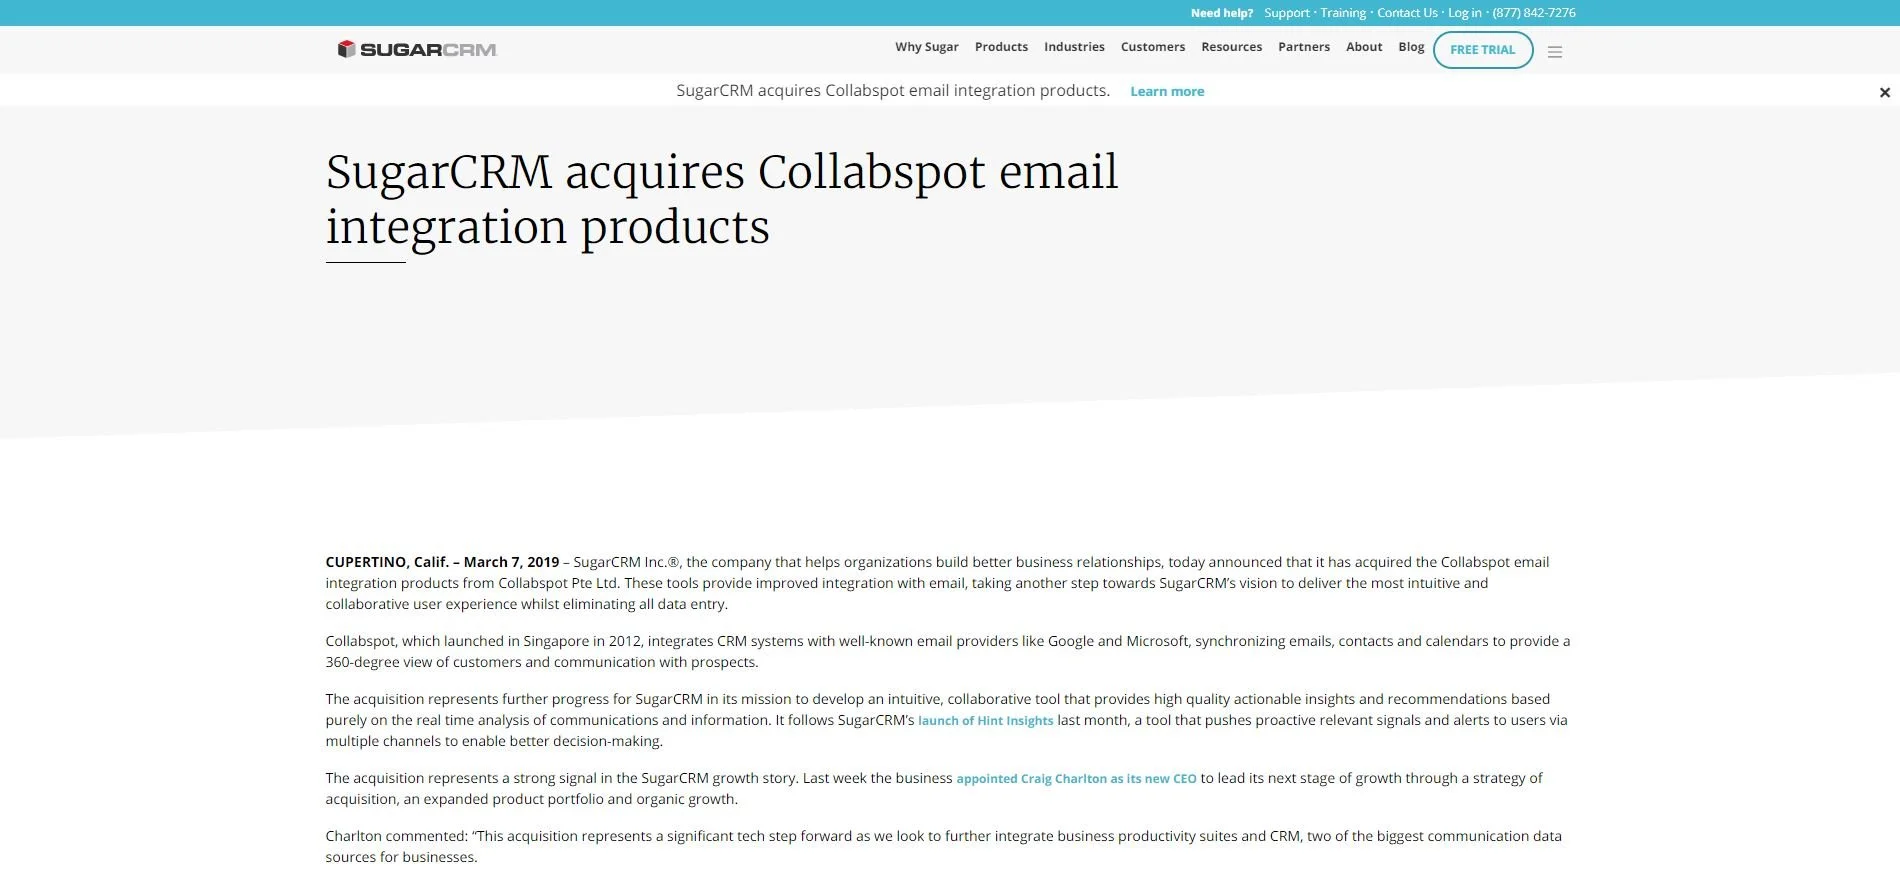The height and width of the screenshot is (881, 1900).
Task: Click the SugarCRM logo
Action: coord(417,49)
